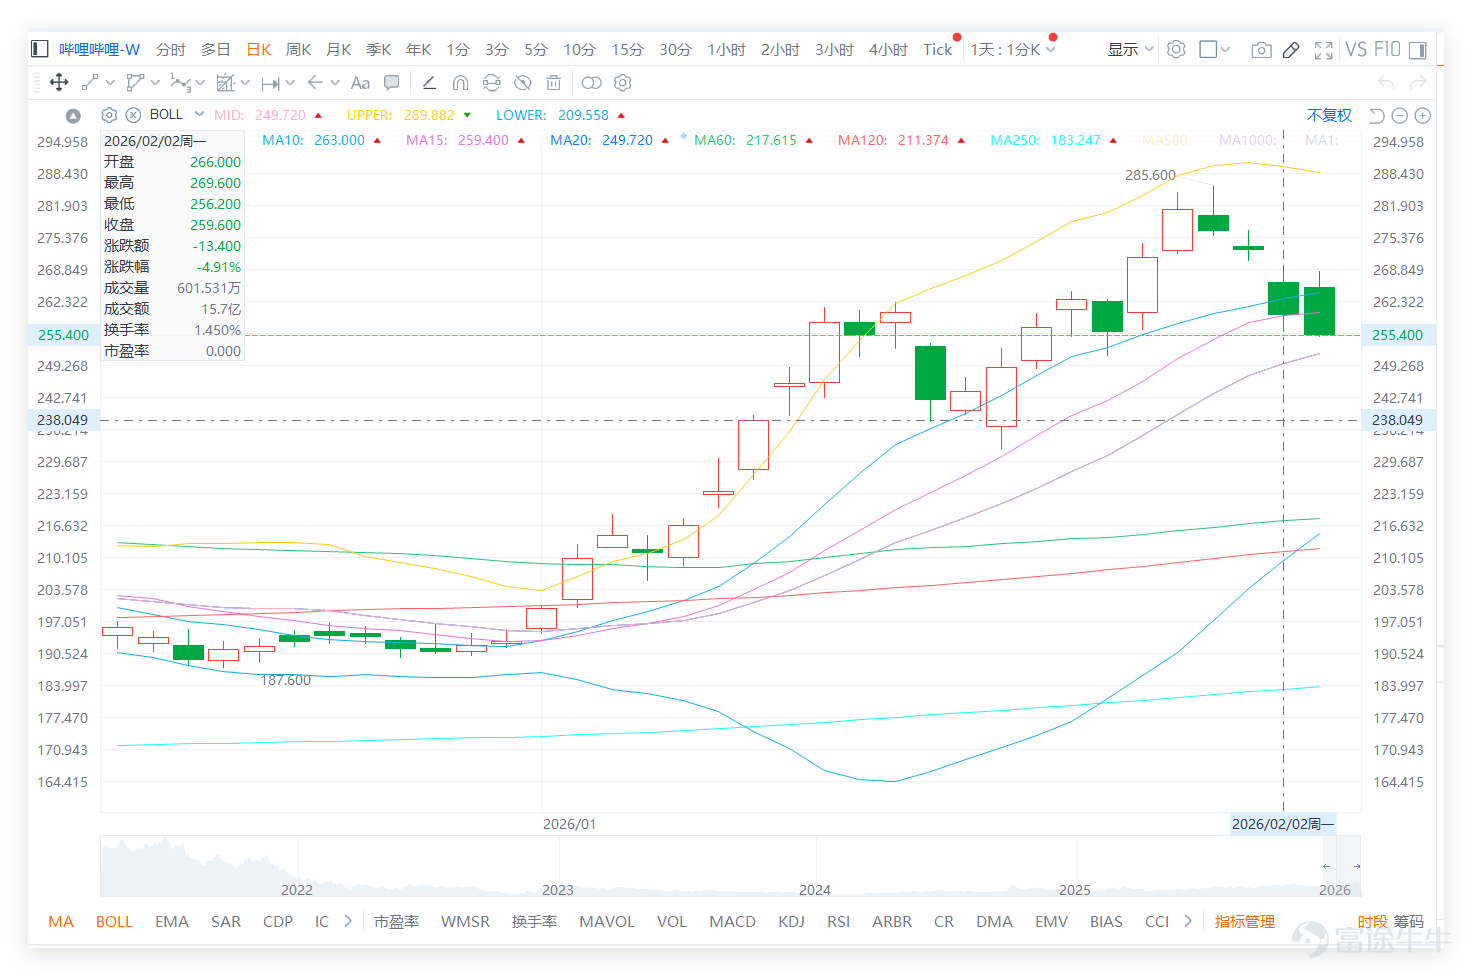Toggle drawing toolbar with top pencil icon

tap(1291, 50)
